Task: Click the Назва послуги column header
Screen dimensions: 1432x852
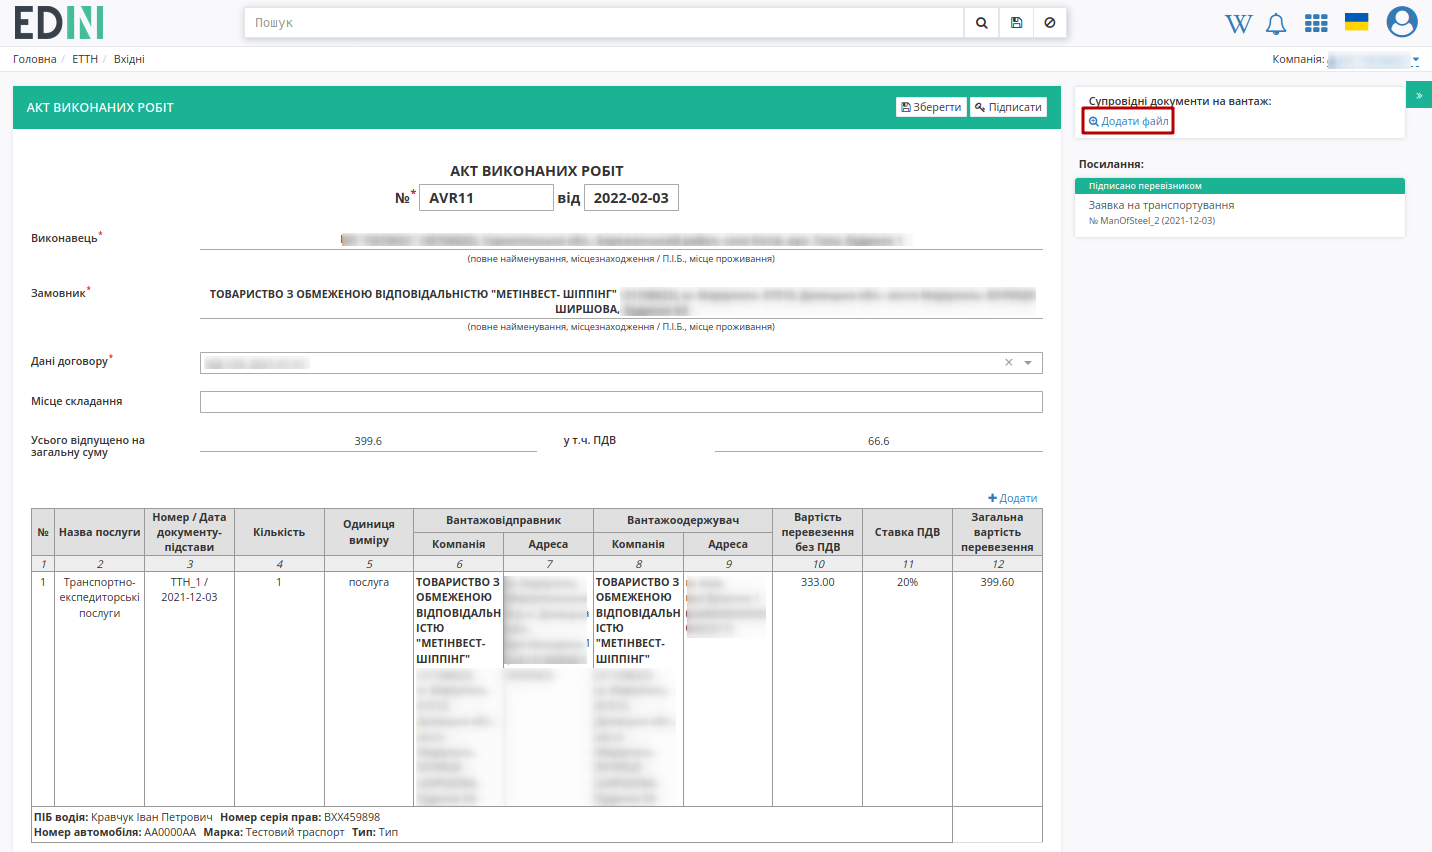Action: [x=99, y=532]
